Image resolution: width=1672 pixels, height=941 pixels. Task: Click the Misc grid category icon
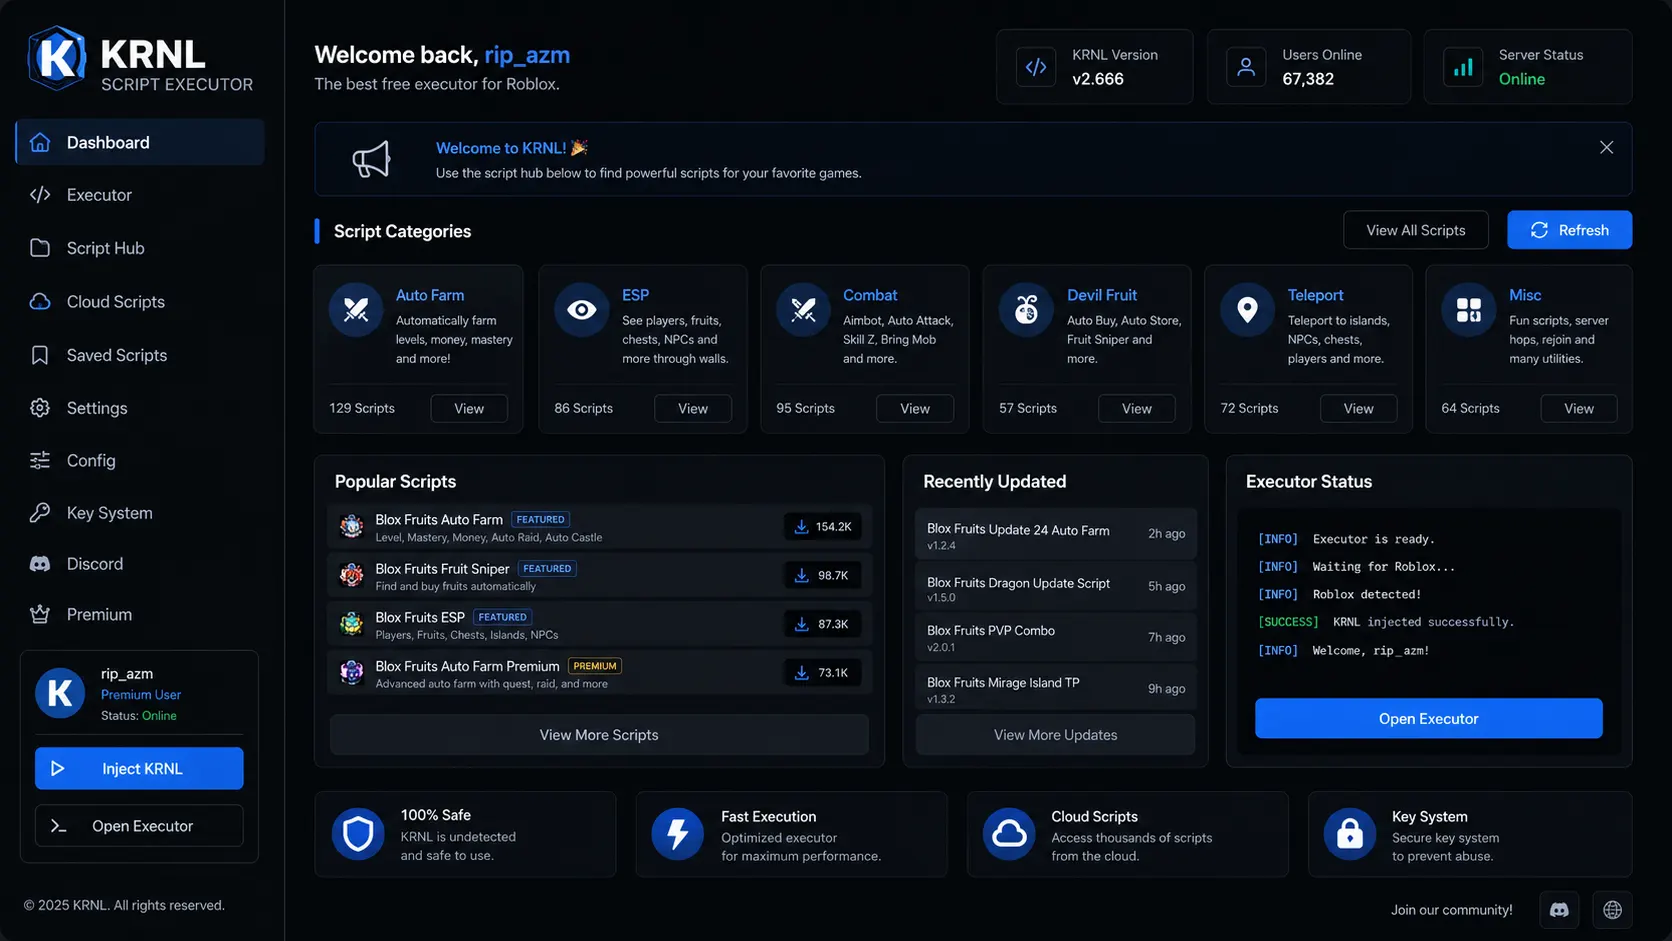[1468, 310]
